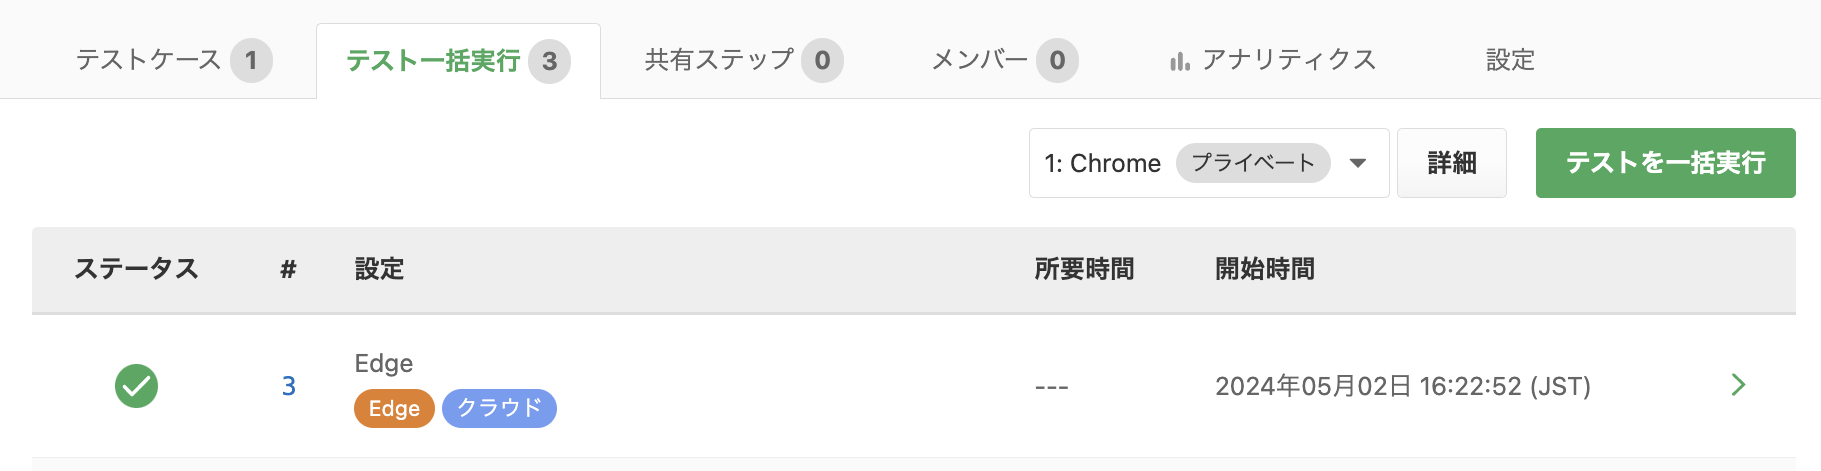Open run details with the right chevron
This screenshot has width=1821, height=471.
click(1738, 385)
